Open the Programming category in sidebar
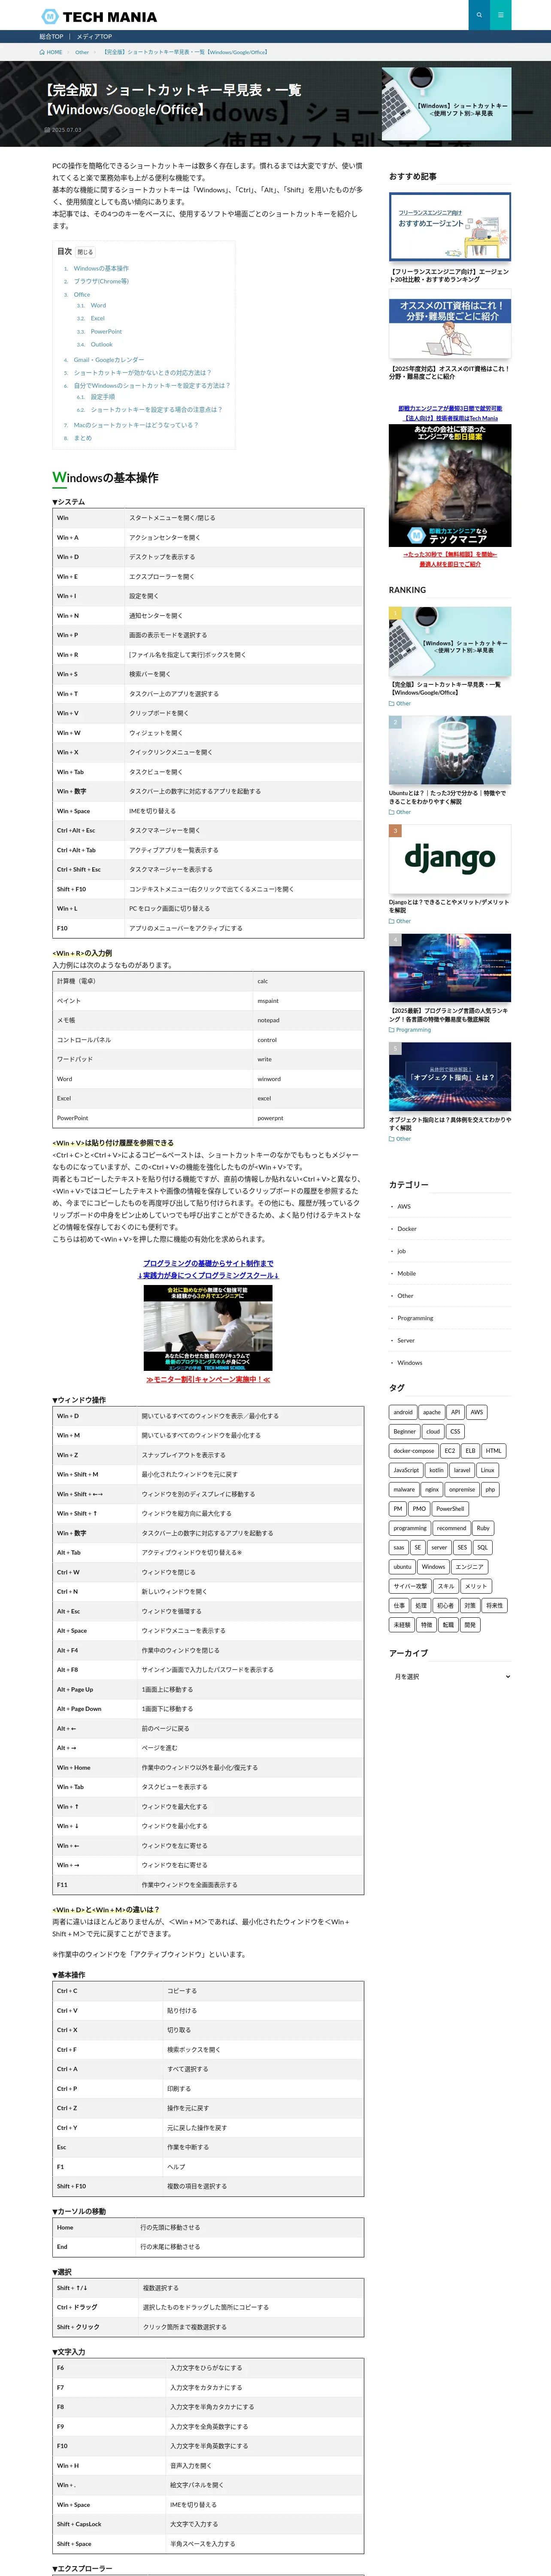The width and height of the screenshot is (551, 2576). coord(415,1318)
